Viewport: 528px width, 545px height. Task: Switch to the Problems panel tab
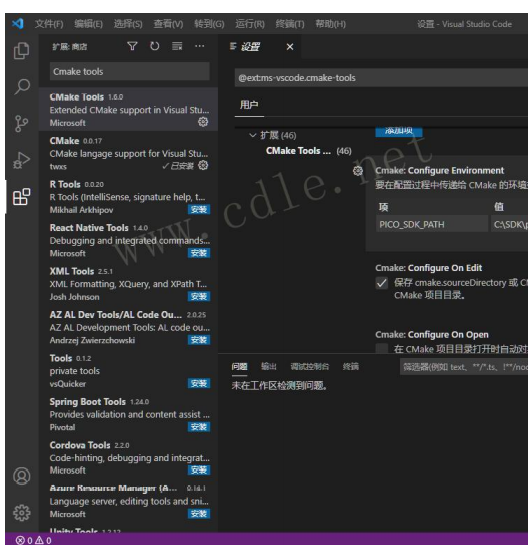(239, 366)
